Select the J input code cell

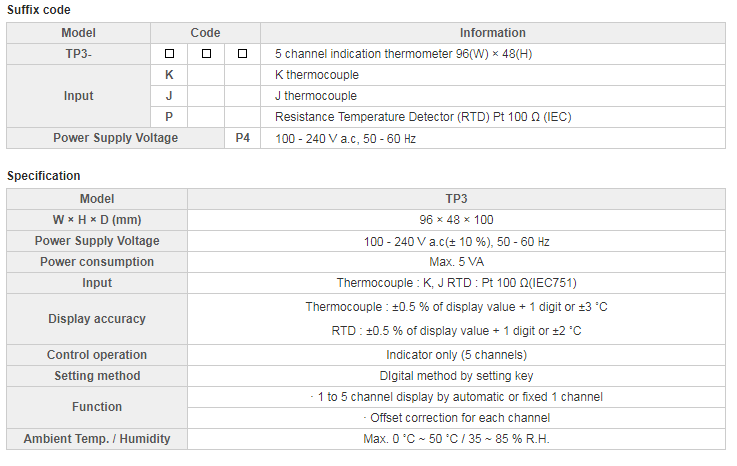[169, 96]
